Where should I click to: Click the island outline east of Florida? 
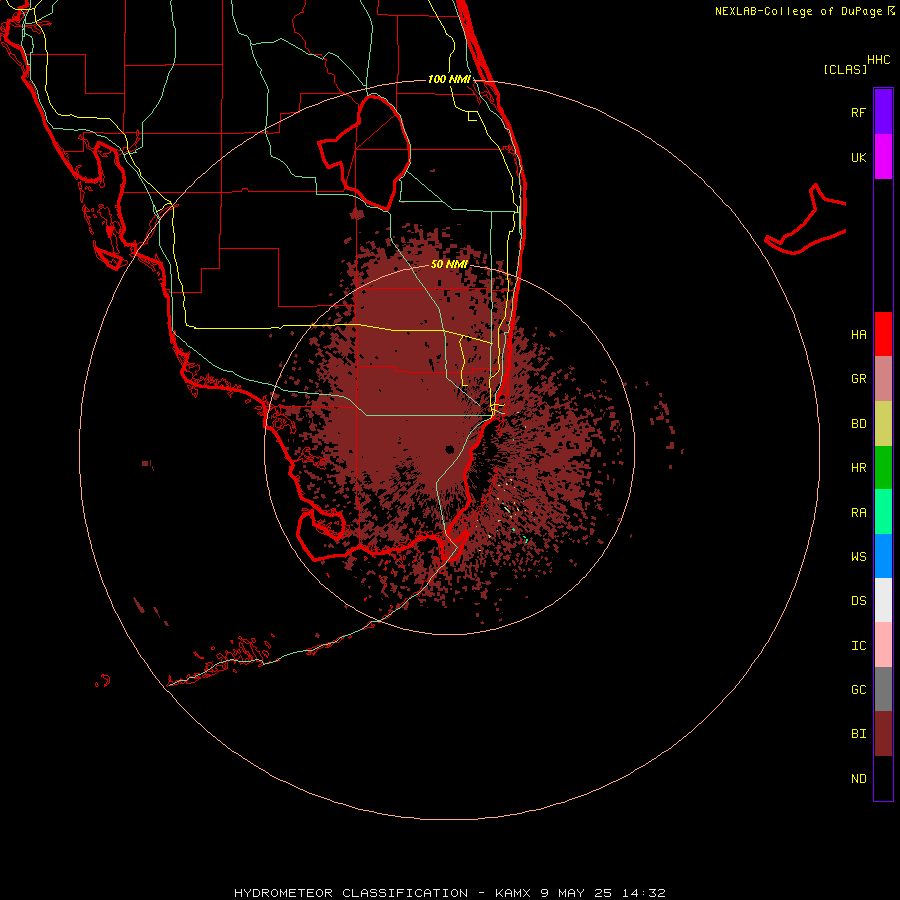point(805,220)
